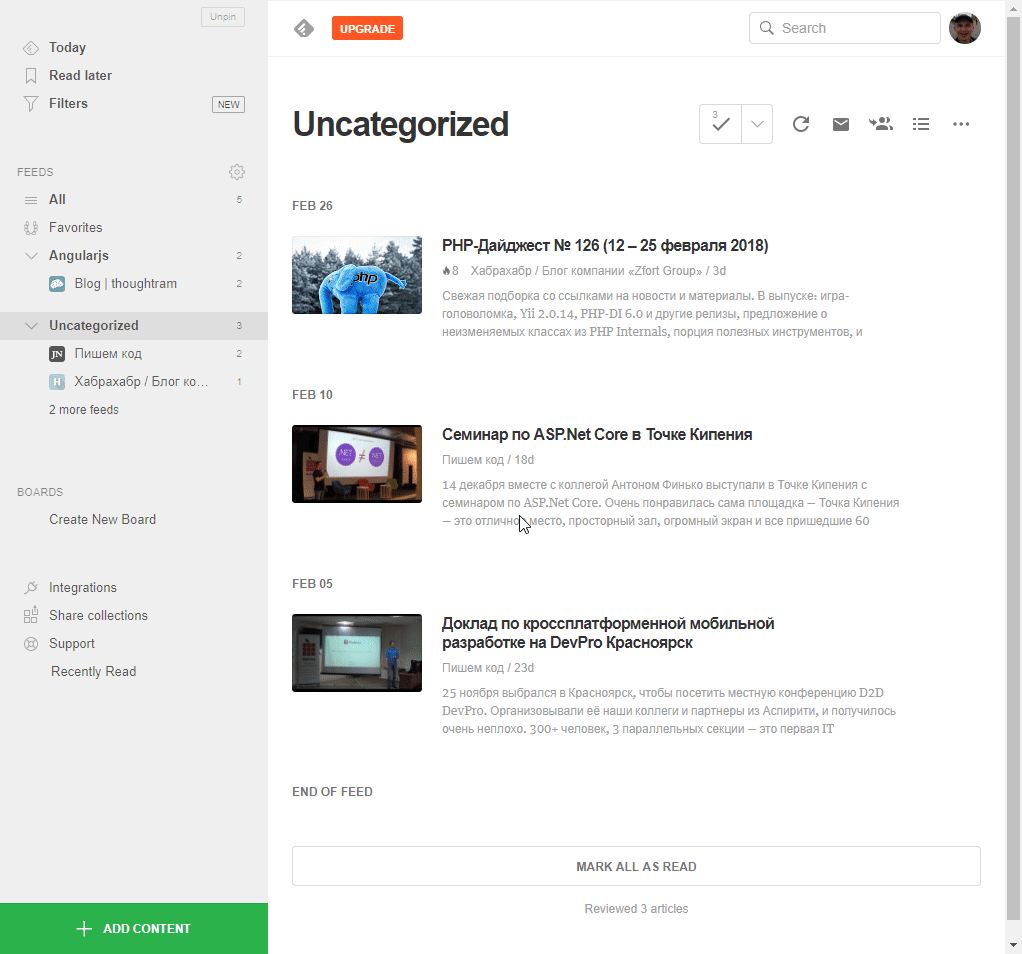This screenshot has width=1022, height=954.
Task: Click the Blog | thoughtram feed favicon
Action: click(x=57, y=284)
